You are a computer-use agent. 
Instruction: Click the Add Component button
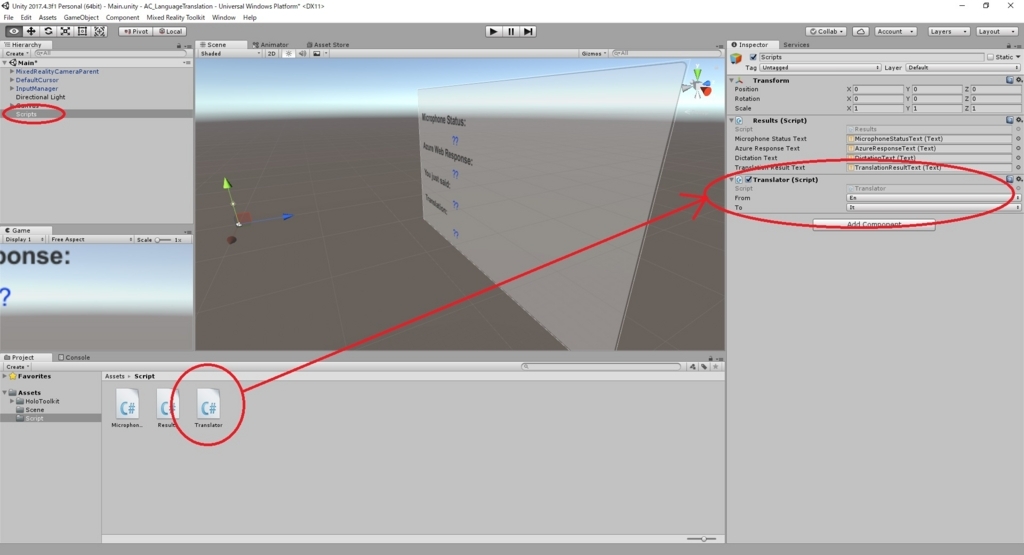[874, 224]
